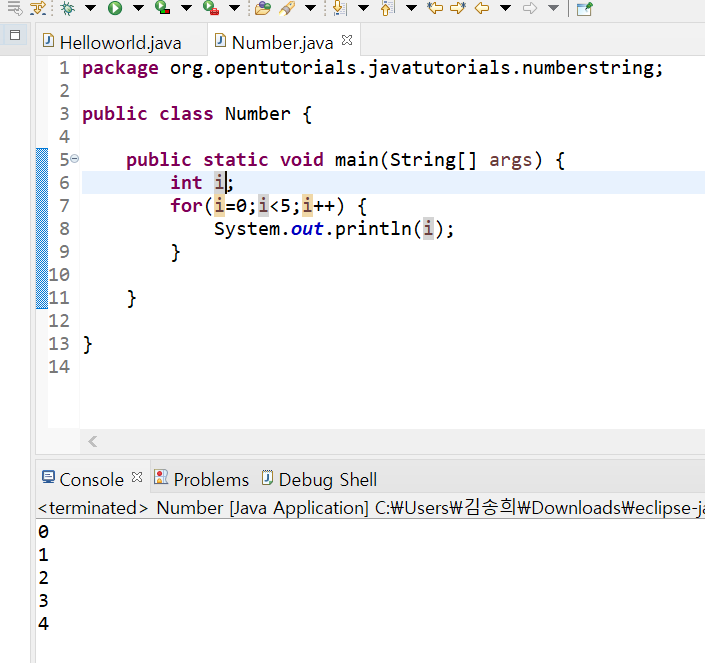Open the Forward history dropdown arrow
705x663 pixels.
(553, 8)
